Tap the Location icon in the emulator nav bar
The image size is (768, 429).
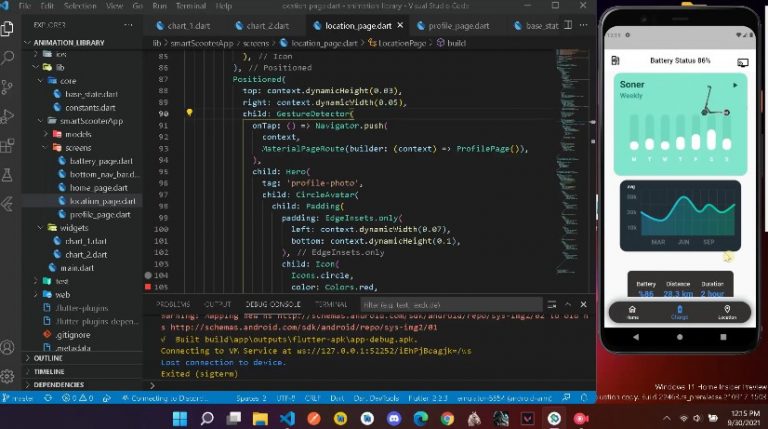coord(727,312)
